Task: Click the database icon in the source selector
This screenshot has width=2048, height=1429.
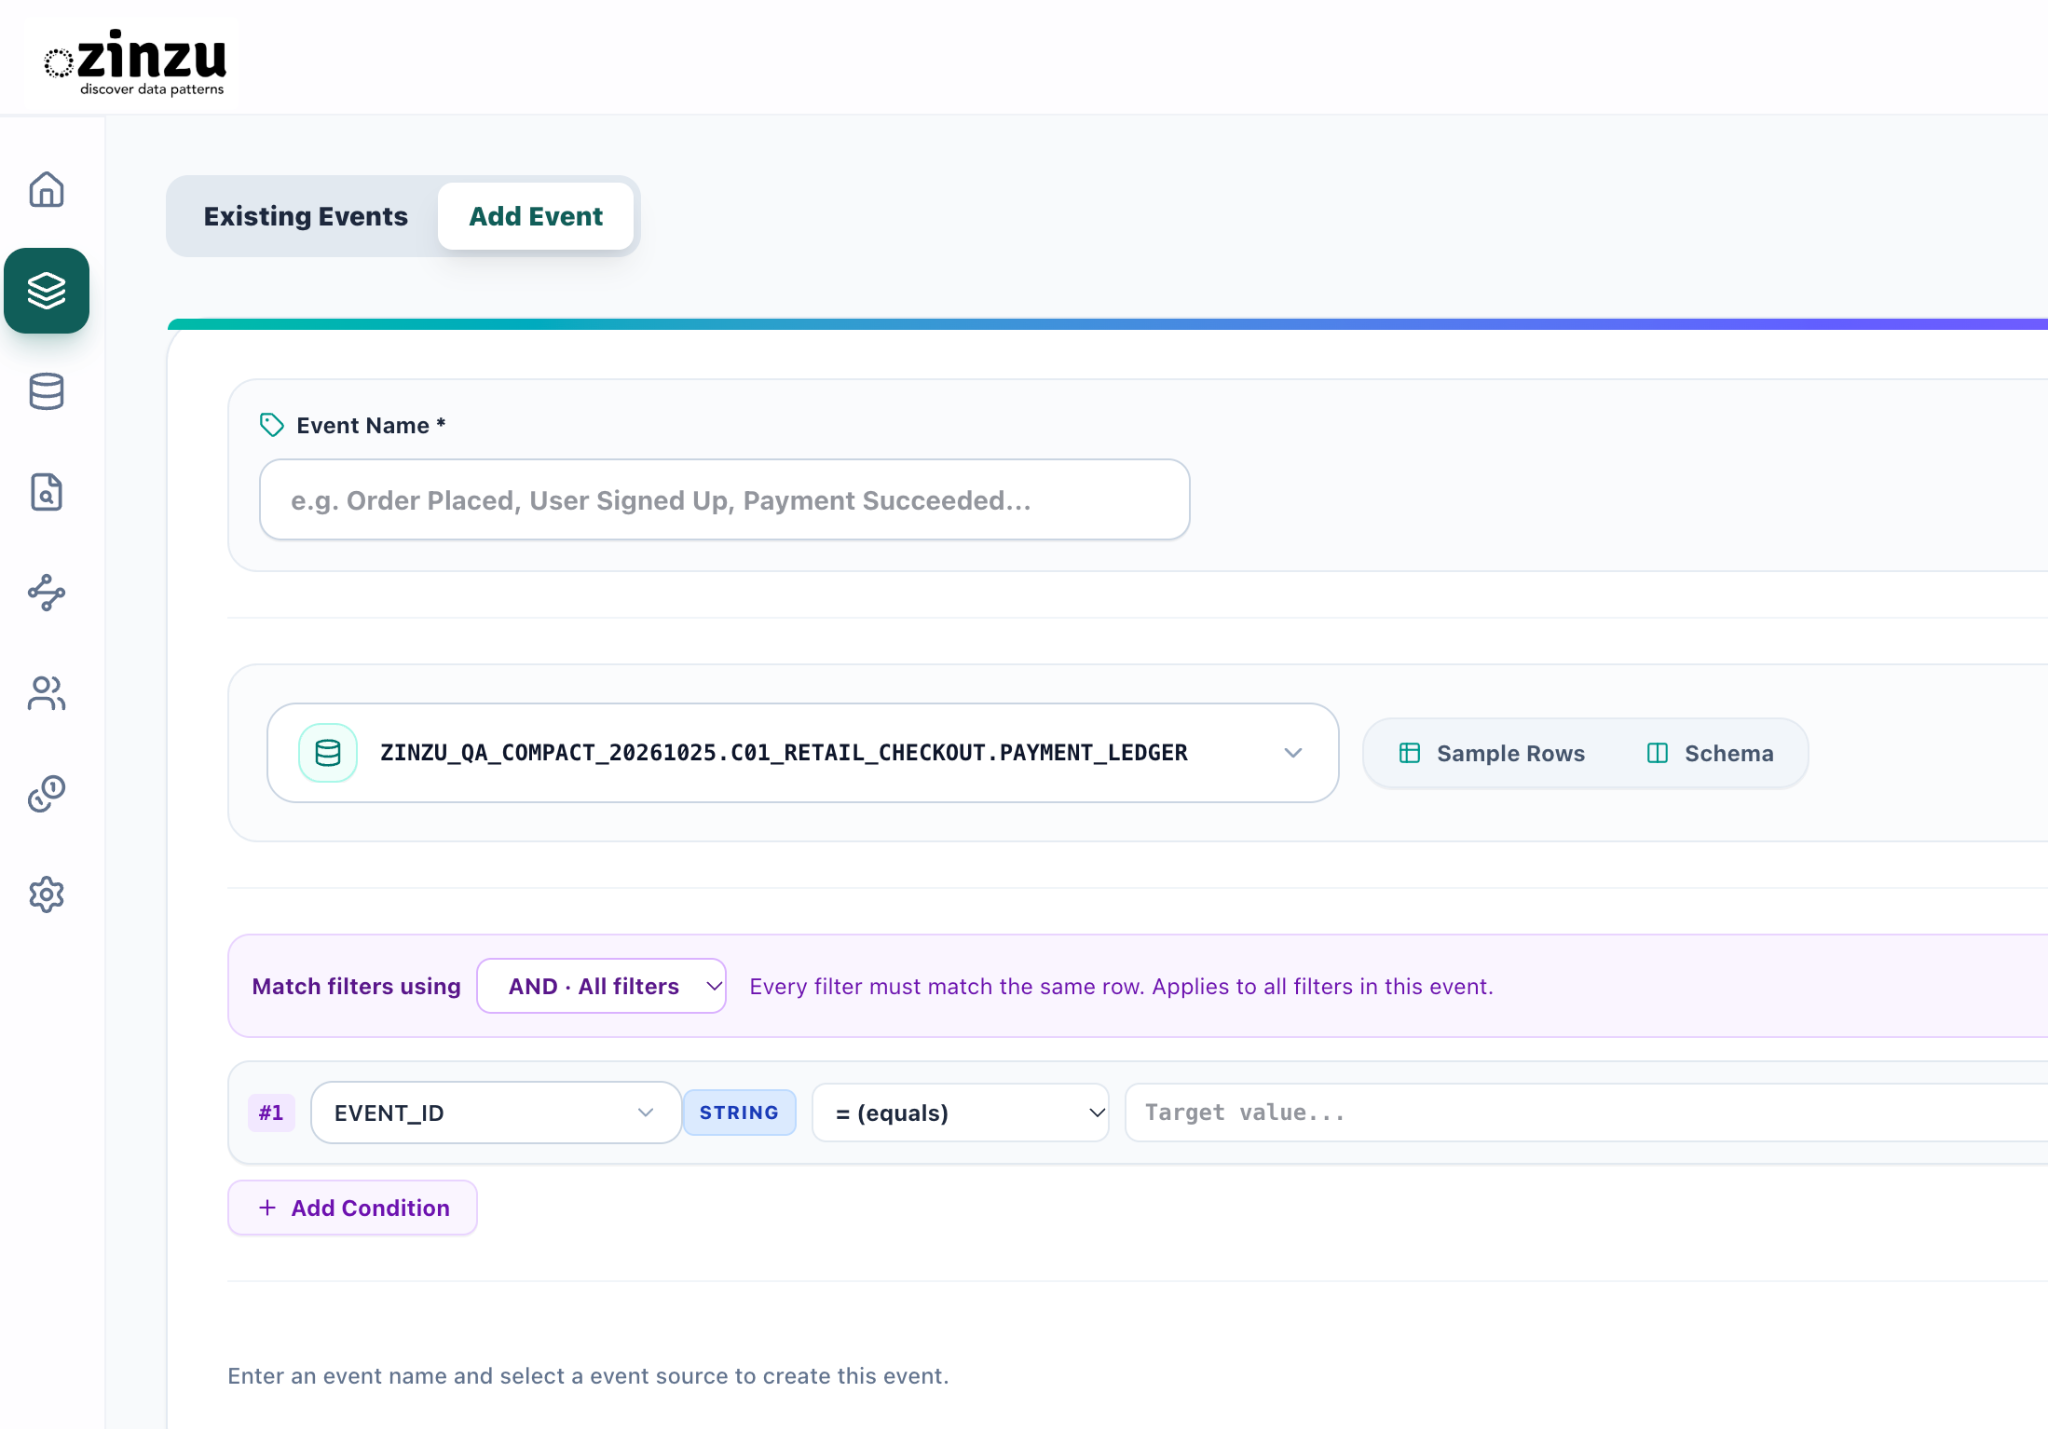Action: [328, 753]
